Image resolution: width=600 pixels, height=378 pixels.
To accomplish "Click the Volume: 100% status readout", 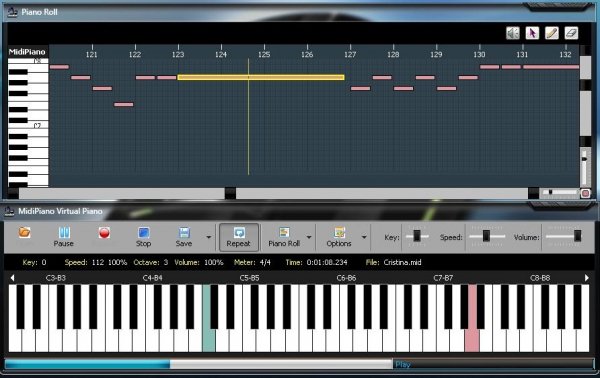I will coord(199,262).
